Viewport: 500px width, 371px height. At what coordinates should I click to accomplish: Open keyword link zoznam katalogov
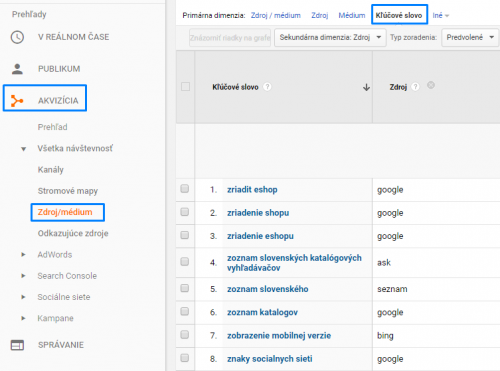pyautogui.click(x=262, y=312)
